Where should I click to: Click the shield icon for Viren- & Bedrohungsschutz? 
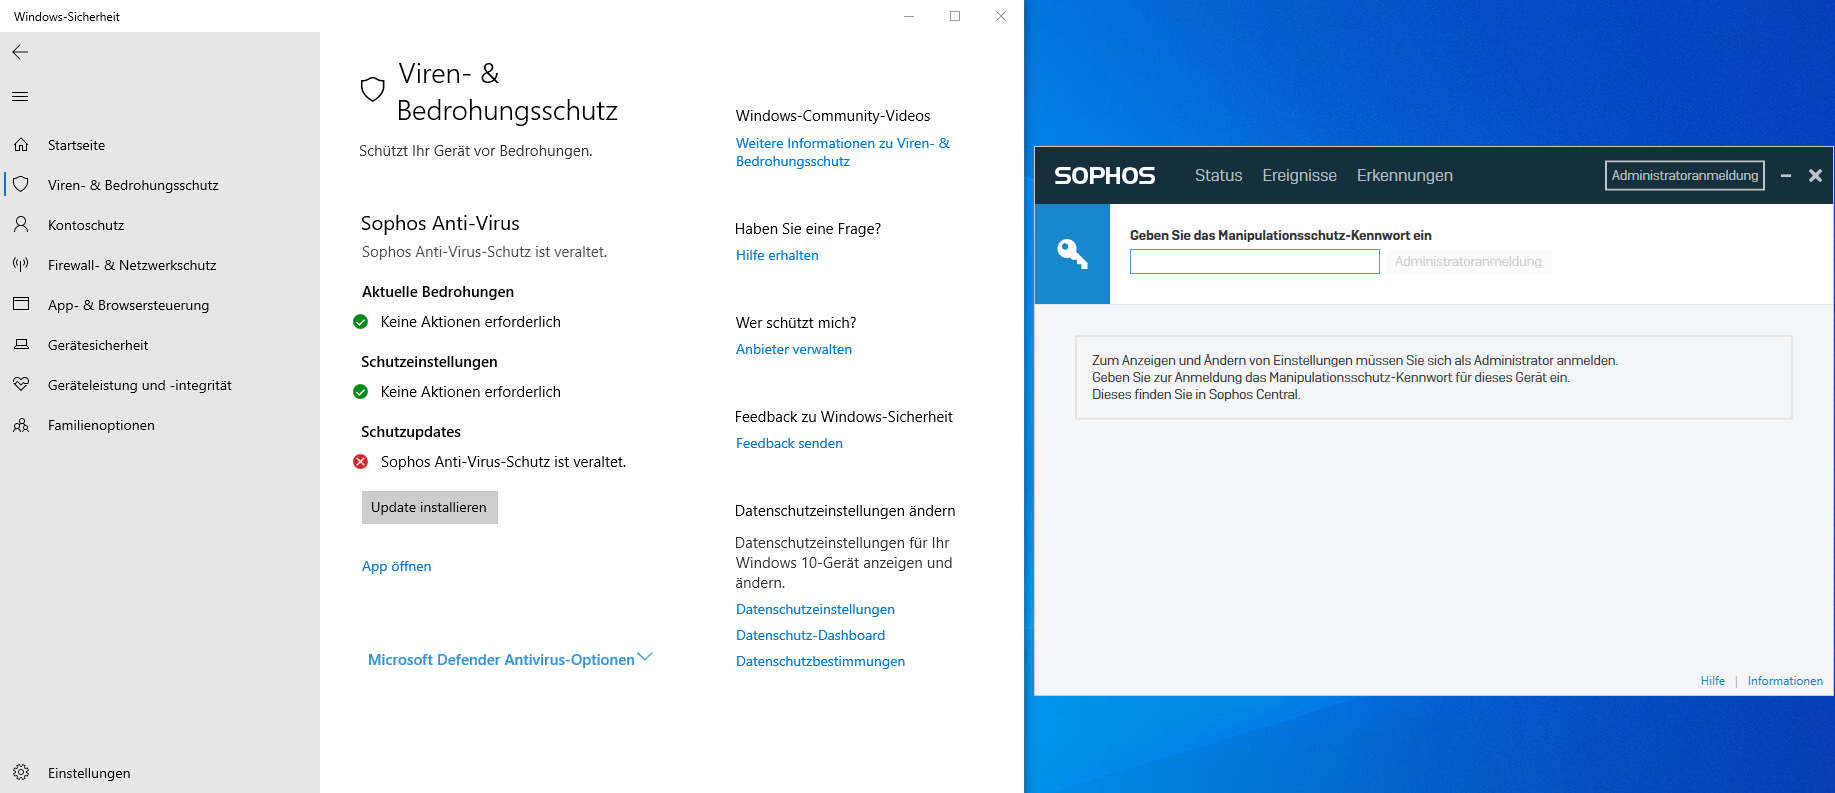pyautogui.click(x=21, y=185)
